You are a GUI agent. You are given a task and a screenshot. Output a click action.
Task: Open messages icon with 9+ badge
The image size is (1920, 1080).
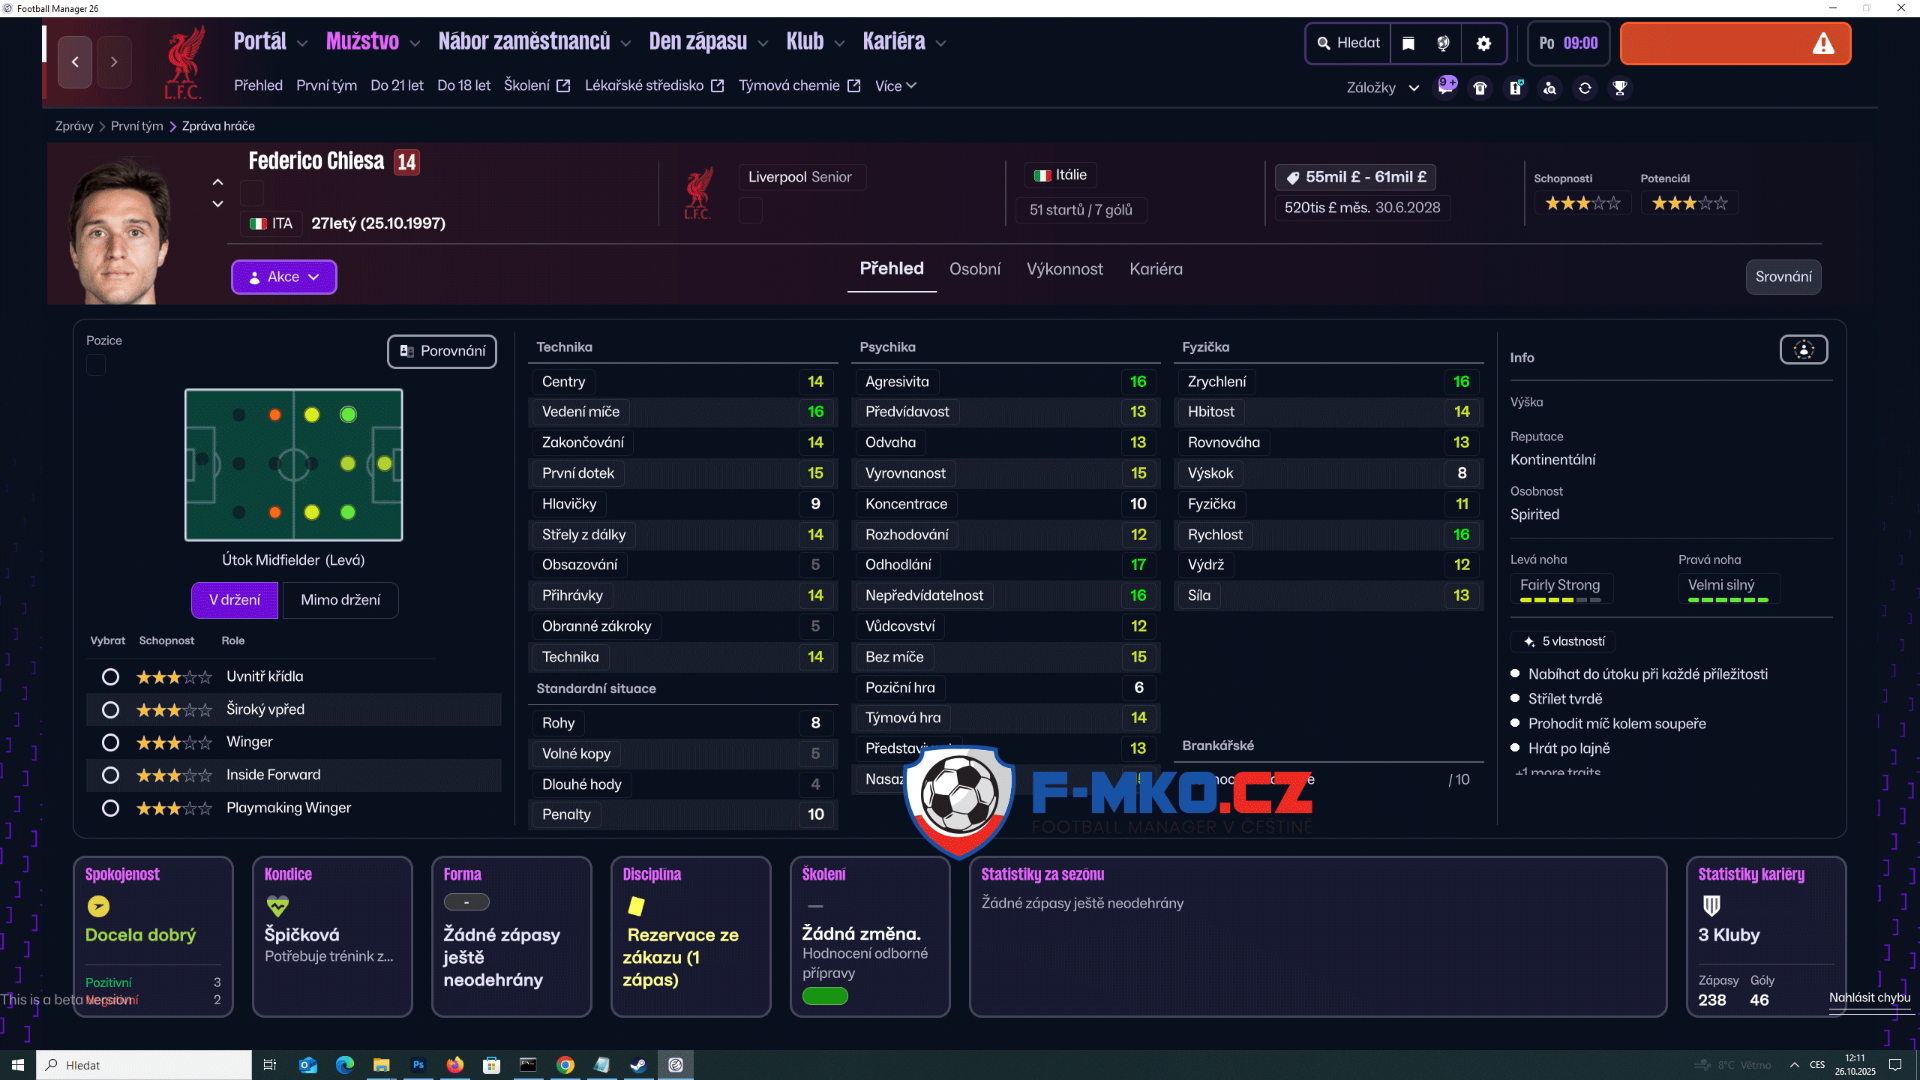coord(1446,87)
